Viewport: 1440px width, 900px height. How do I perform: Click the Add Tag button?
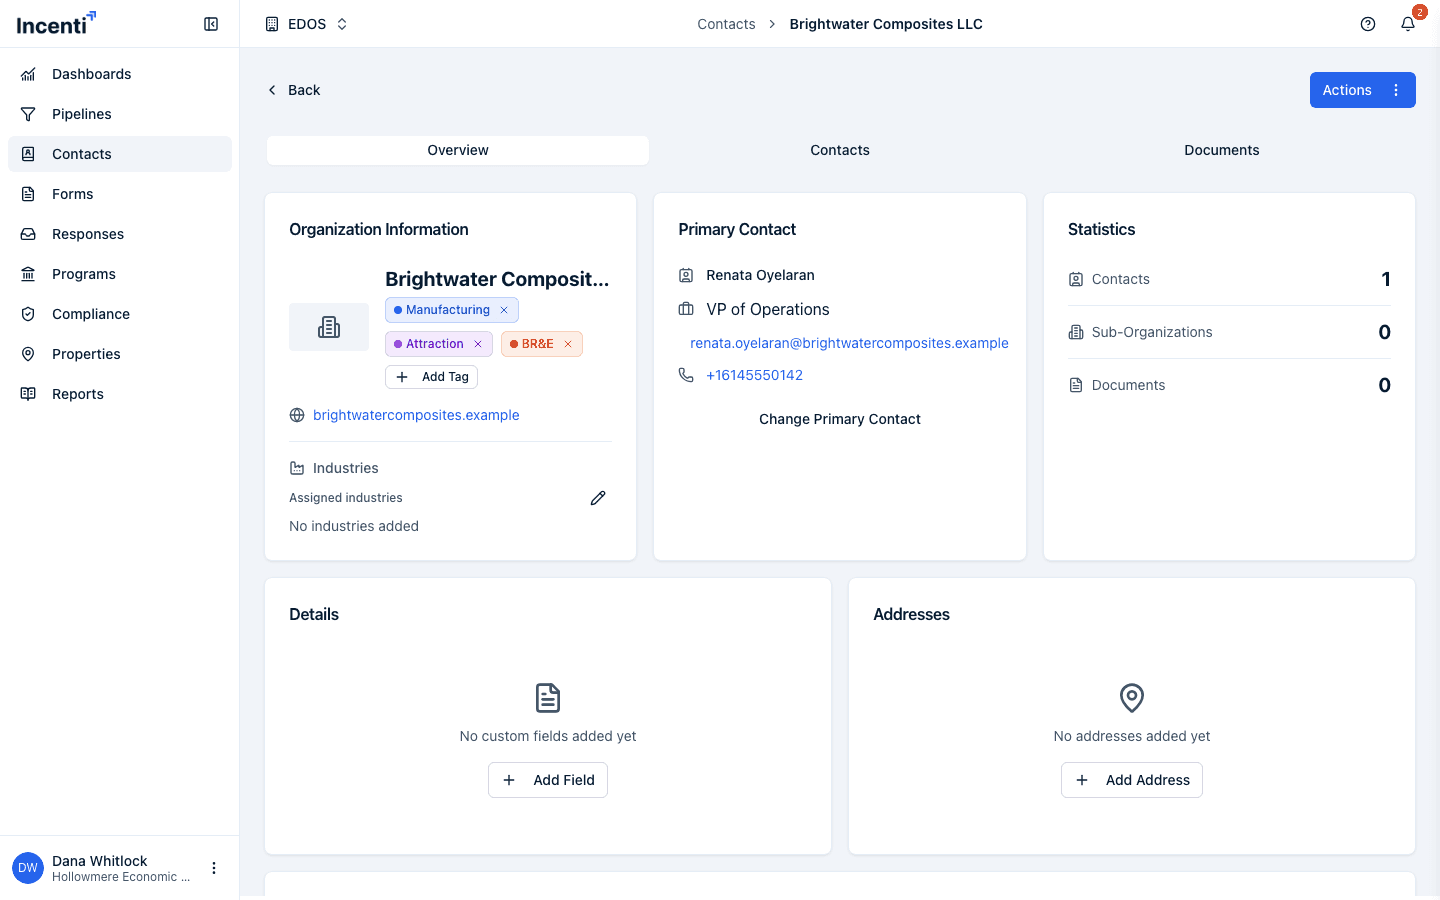[431, 377]
